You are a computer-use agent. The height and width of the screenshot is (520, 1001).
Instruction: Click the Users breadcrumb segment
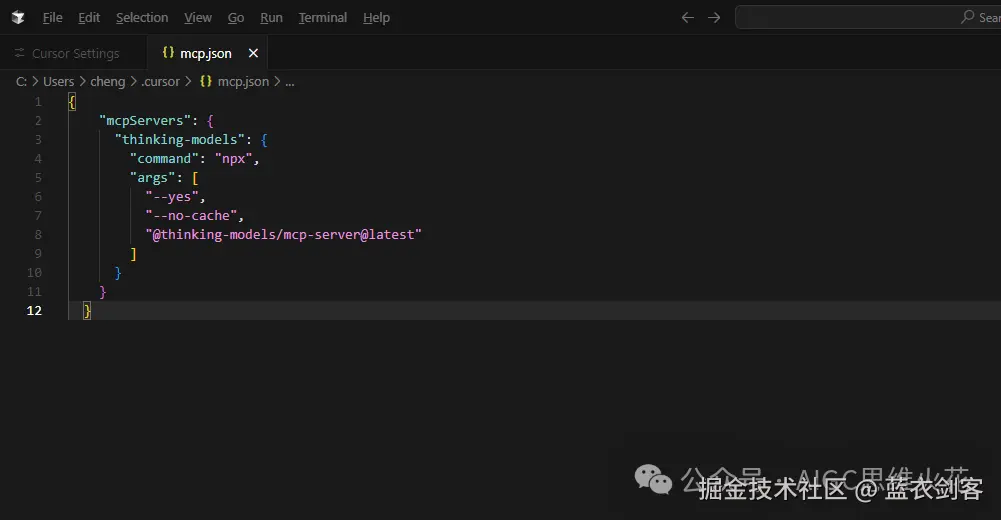[x=59, y=82]
